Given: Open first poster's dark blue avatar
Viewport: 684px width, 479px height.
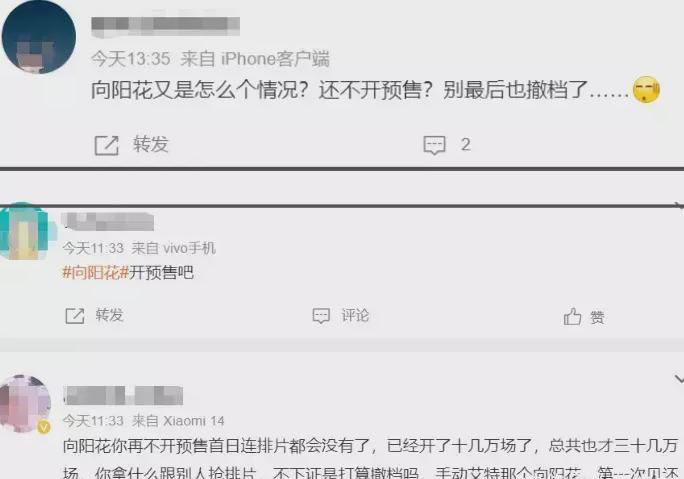Looking at the screenshot, I should click(x=38, y=37).
